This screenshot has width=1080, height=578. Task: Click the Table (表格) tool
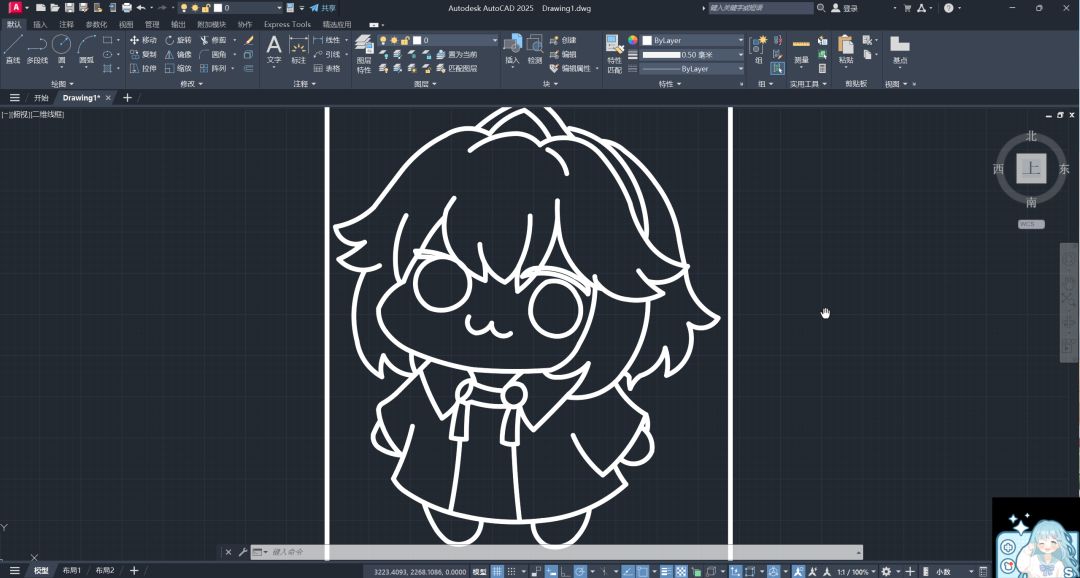coord(327,68)
